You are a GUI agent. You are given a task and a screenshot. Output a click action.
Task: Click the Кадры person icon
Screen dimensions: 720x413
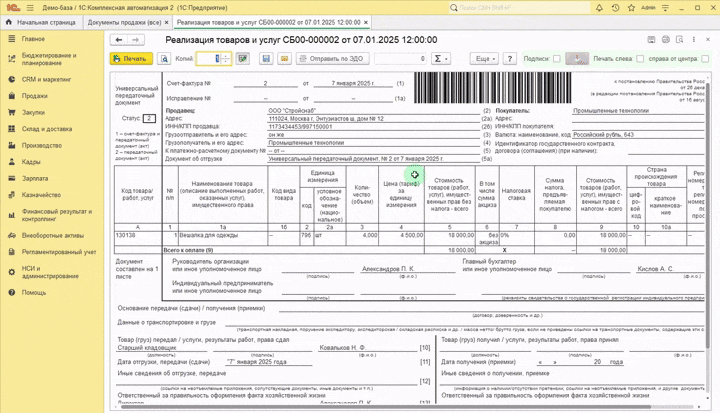point(11,162)
